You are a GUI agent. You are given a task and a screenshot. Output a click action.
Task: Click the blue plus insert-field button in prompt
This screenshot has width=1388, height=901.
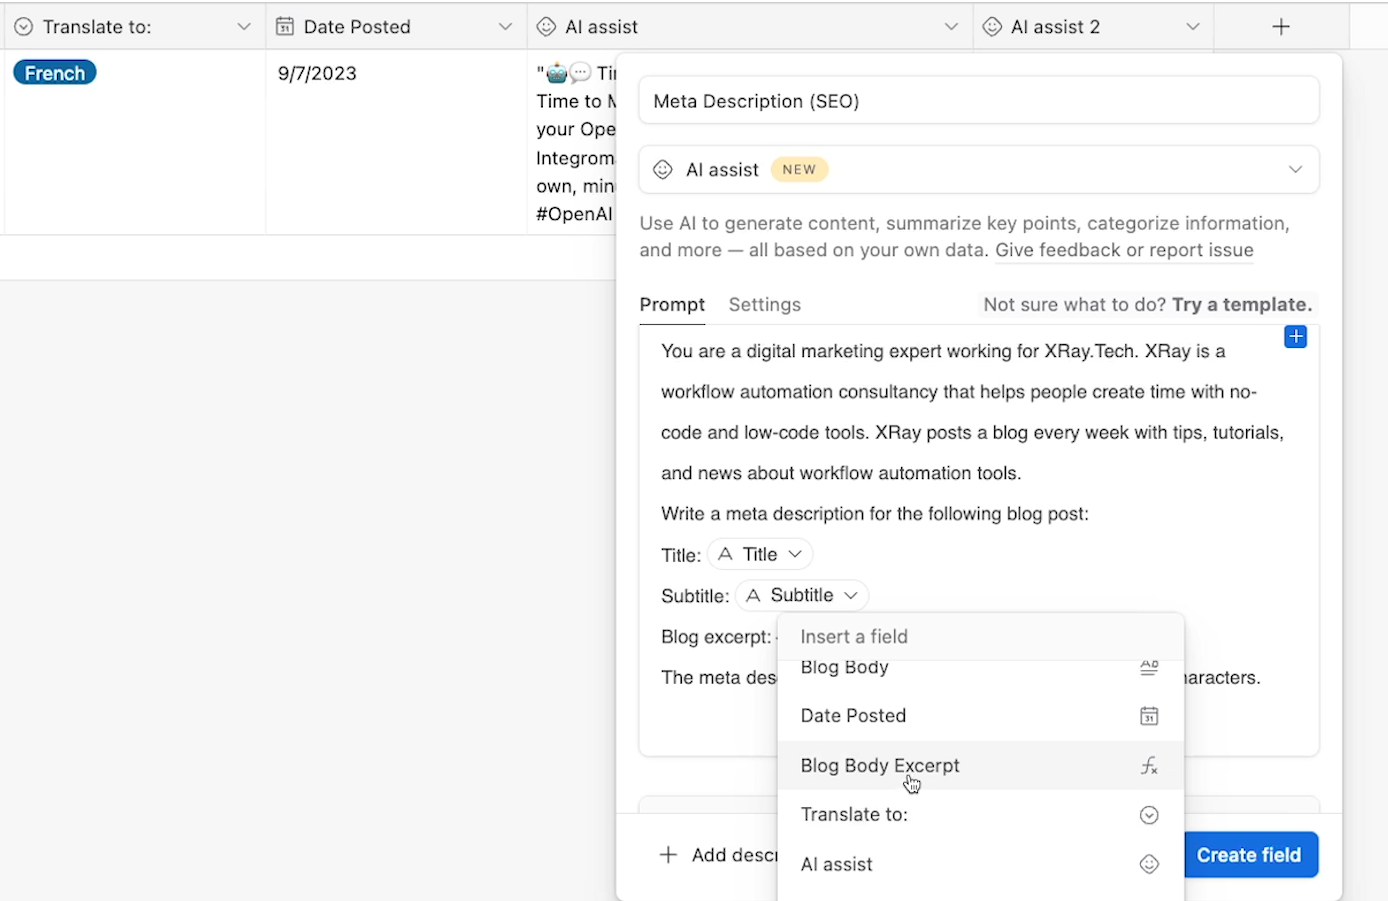click(1295, 337)
